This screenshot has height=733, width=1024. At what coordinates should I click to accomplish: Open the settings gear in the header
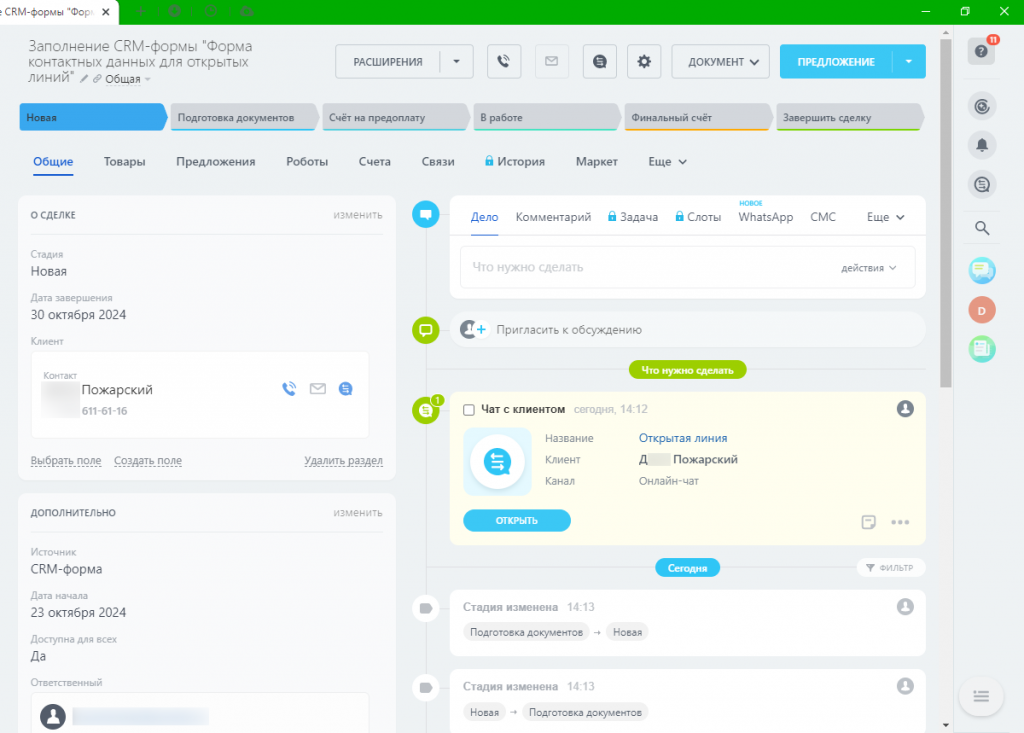644,61
